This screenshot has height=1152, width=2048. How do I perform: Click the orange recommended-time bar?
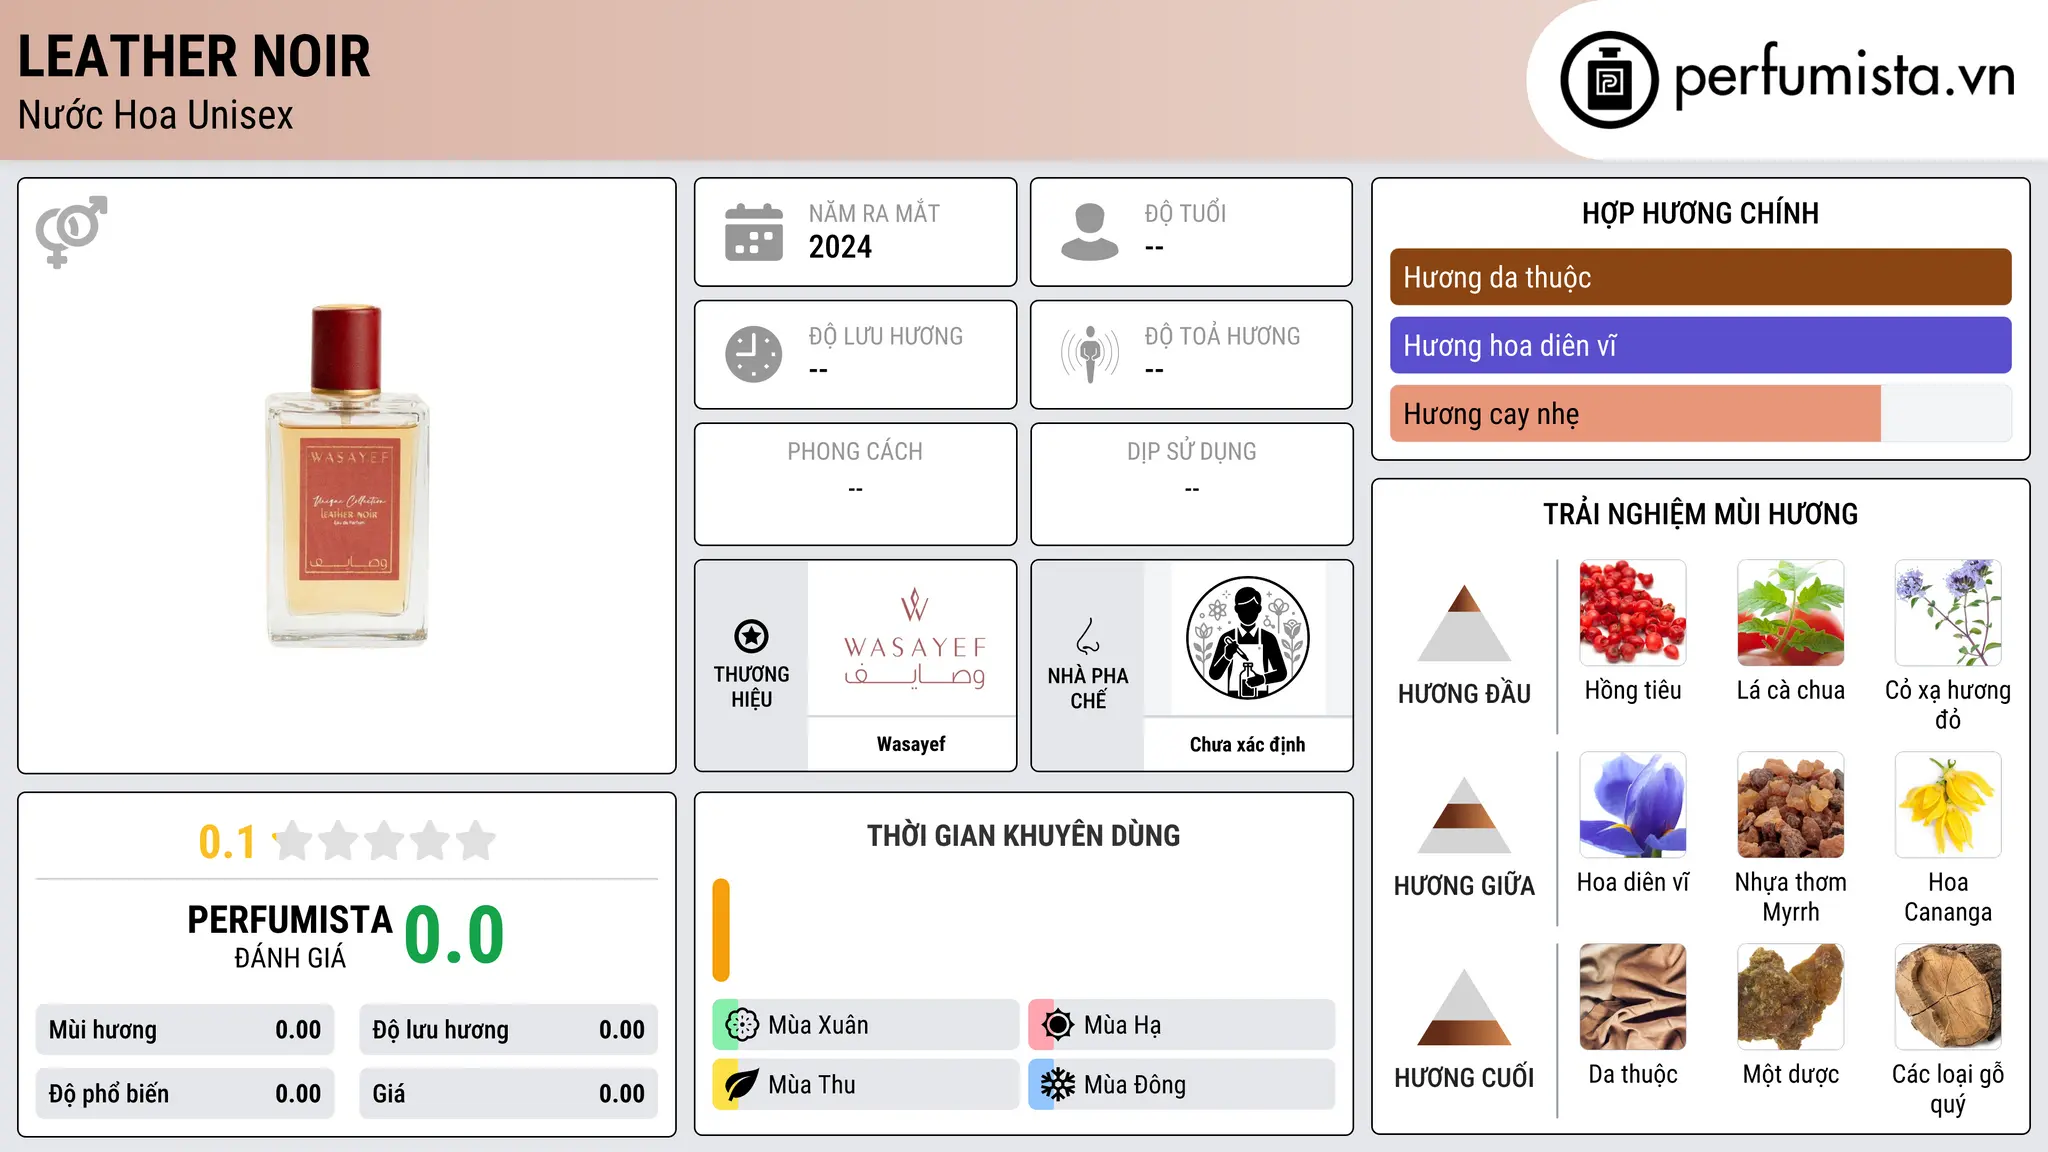[721, 930]
